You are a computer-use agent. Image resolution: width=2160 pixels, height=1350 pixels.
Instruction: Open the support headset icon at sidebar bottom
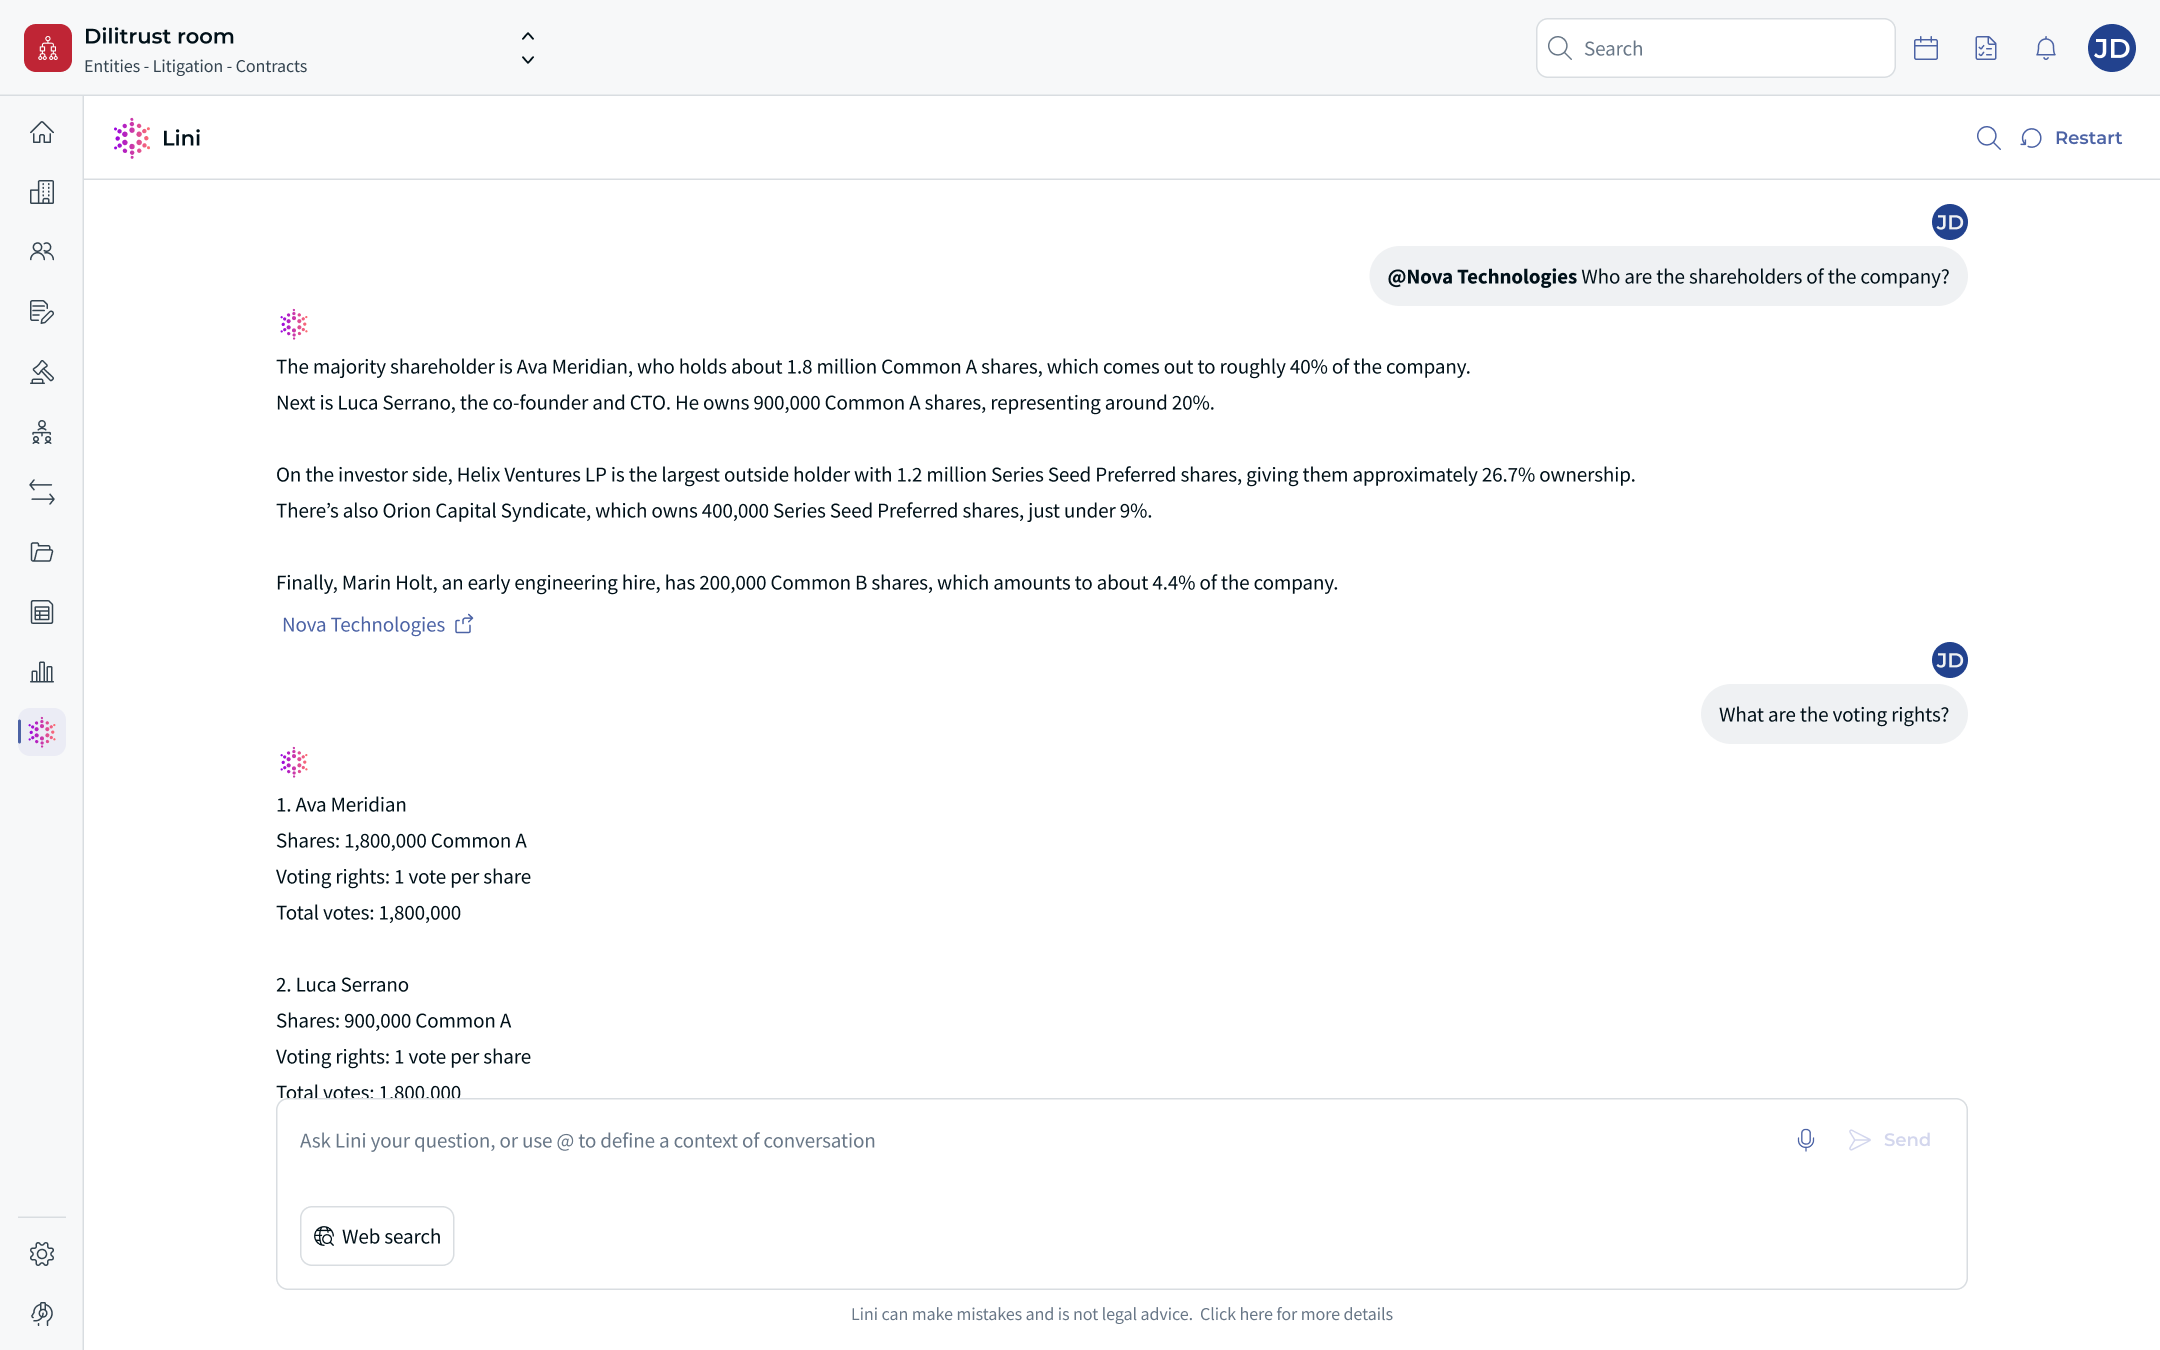tap(42, 1314)
